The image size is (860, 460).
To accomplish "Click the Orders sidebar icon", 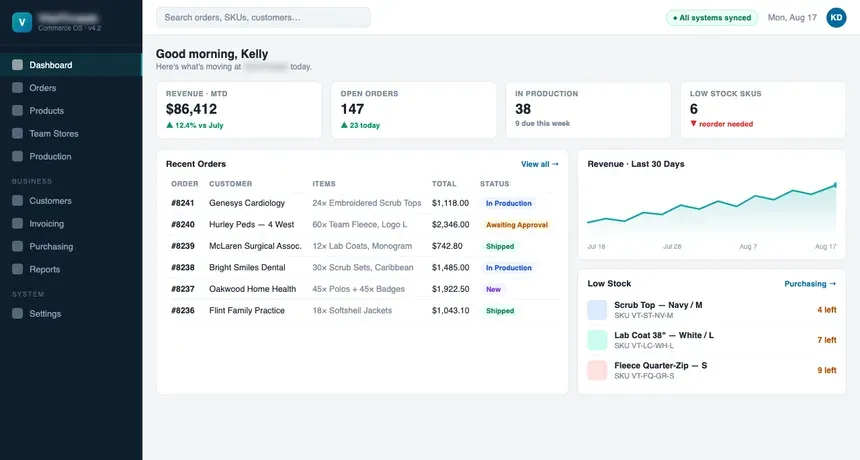I will tap(18, 88).
